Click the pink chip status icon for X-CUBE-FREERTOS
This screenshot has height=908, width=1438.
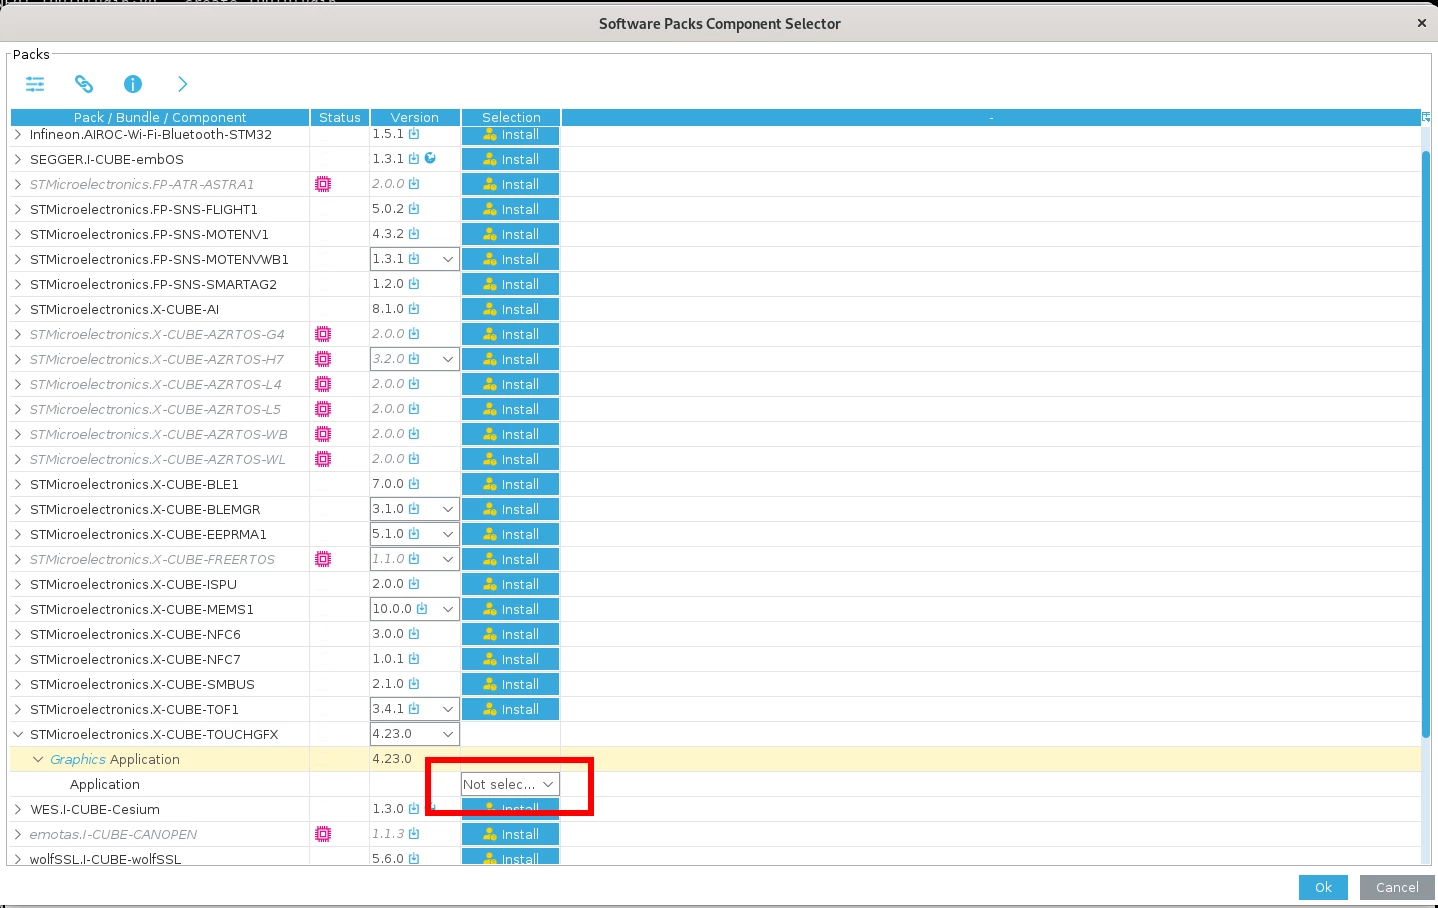point(323,559)
